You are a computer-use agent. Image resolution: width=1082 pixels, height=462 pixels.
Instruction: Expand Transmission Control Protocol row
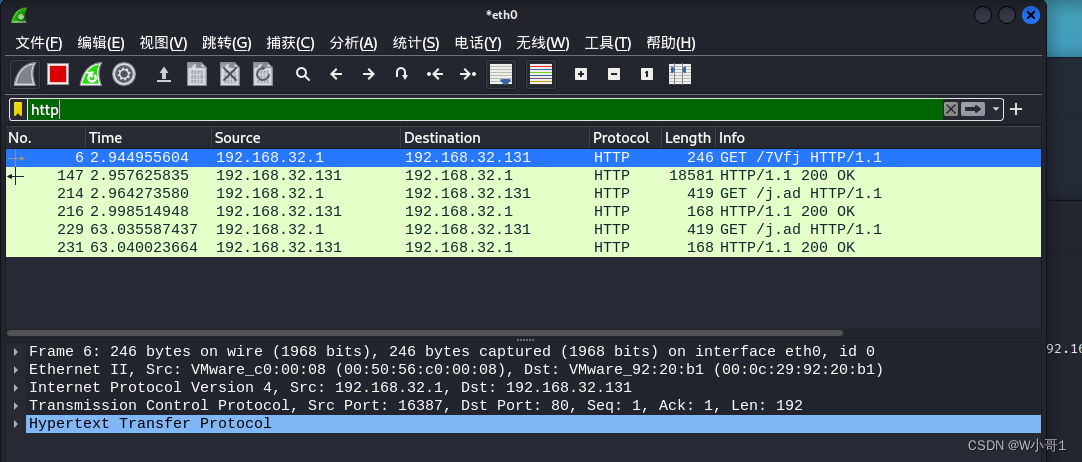tap(16, 405)
